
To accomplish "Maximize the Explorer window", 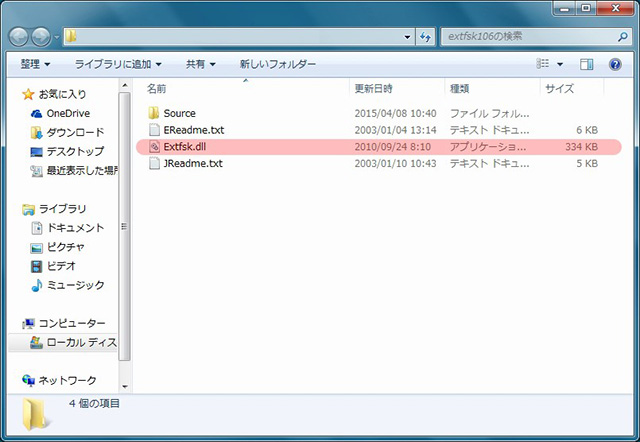I will coord(585,8).
